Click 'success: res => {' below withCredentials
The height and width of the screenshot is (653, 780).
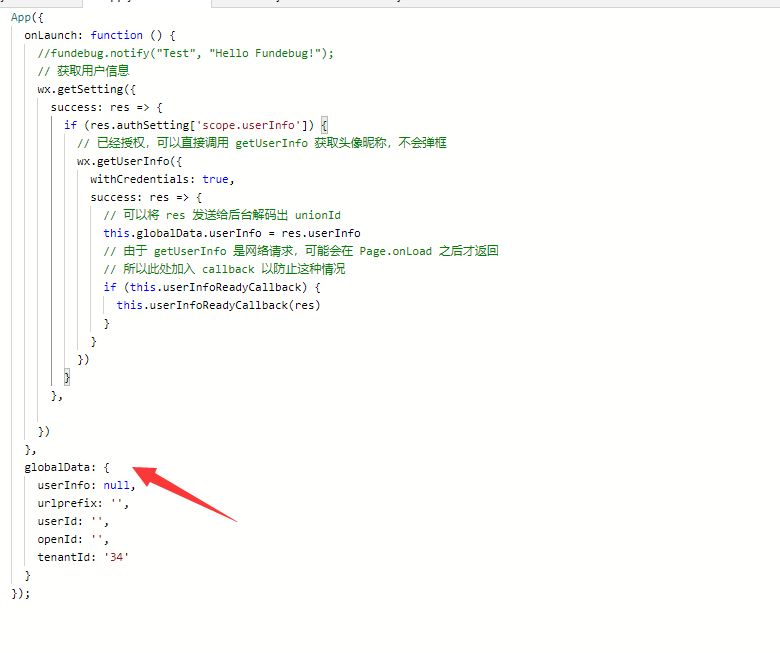point(146,197)
